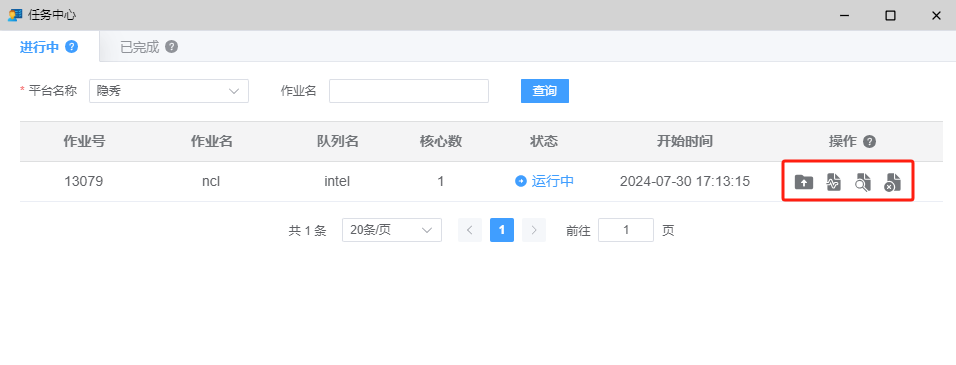Cancel job 13079 with the file-x icon
Viewport: 956px width, 365px height.
coord(893,182)
